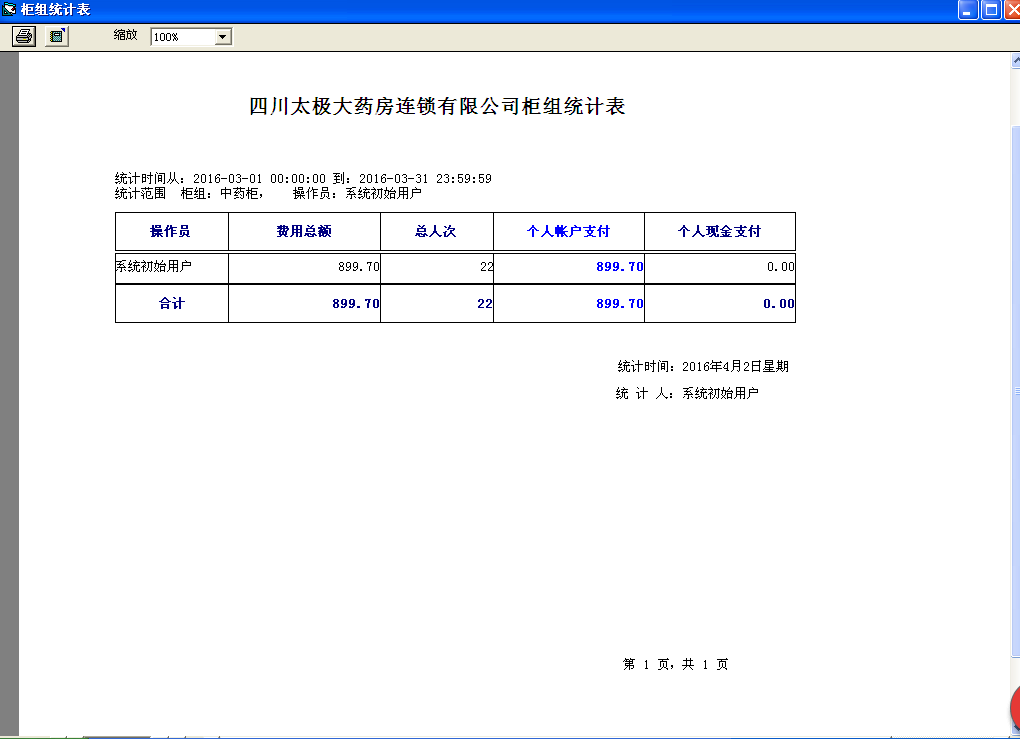Click the 合计 row label
Screen dimensions: 1020x739
coord(172,303)
